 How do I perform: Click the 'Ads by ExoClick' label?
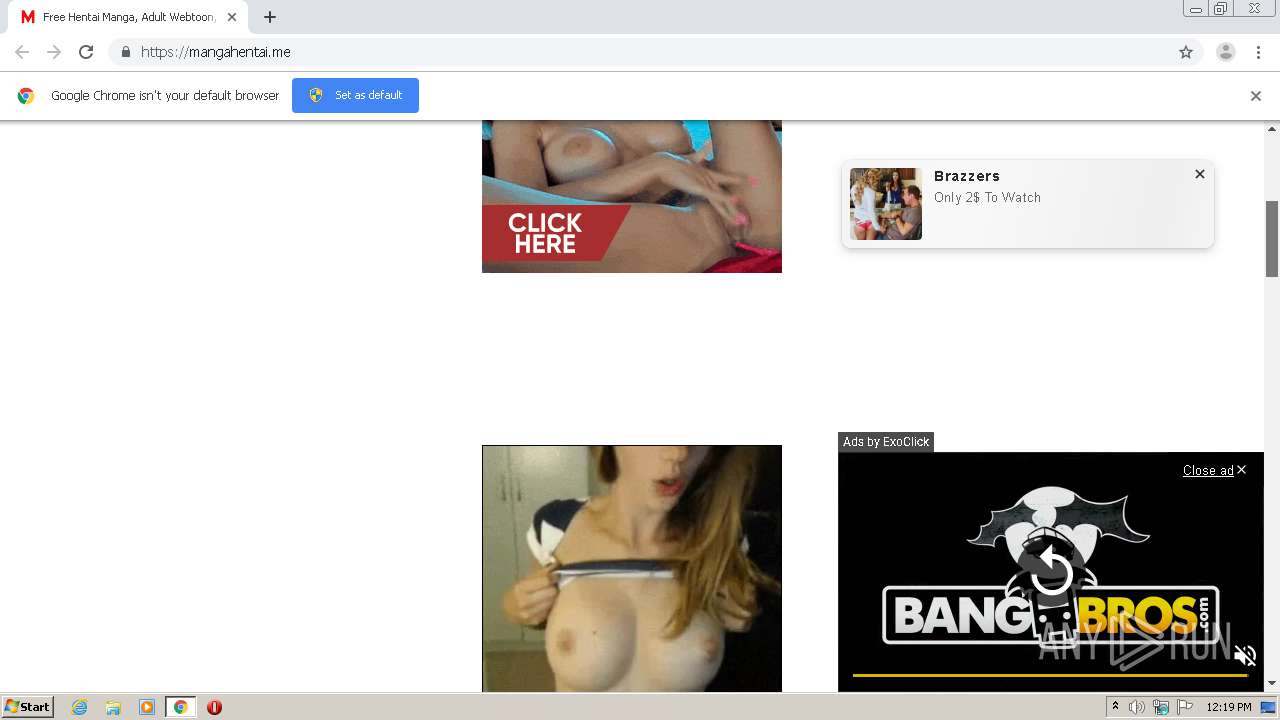(x=886, y=442)
